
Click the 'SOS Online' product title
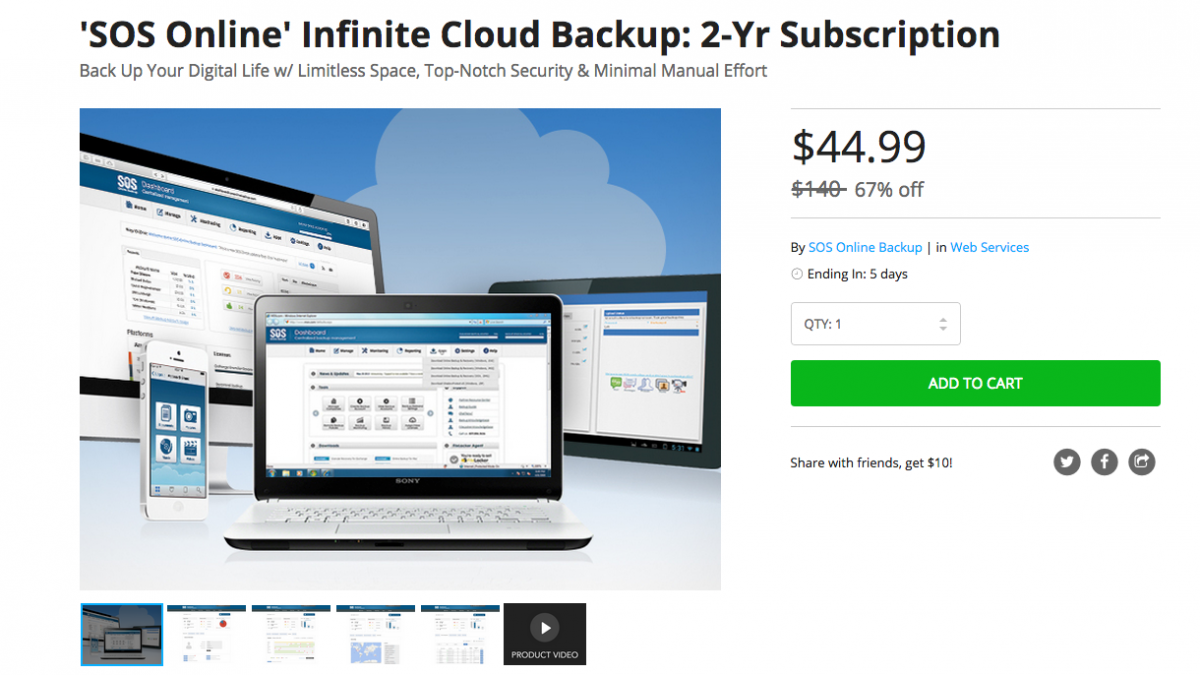pos(540,36)
